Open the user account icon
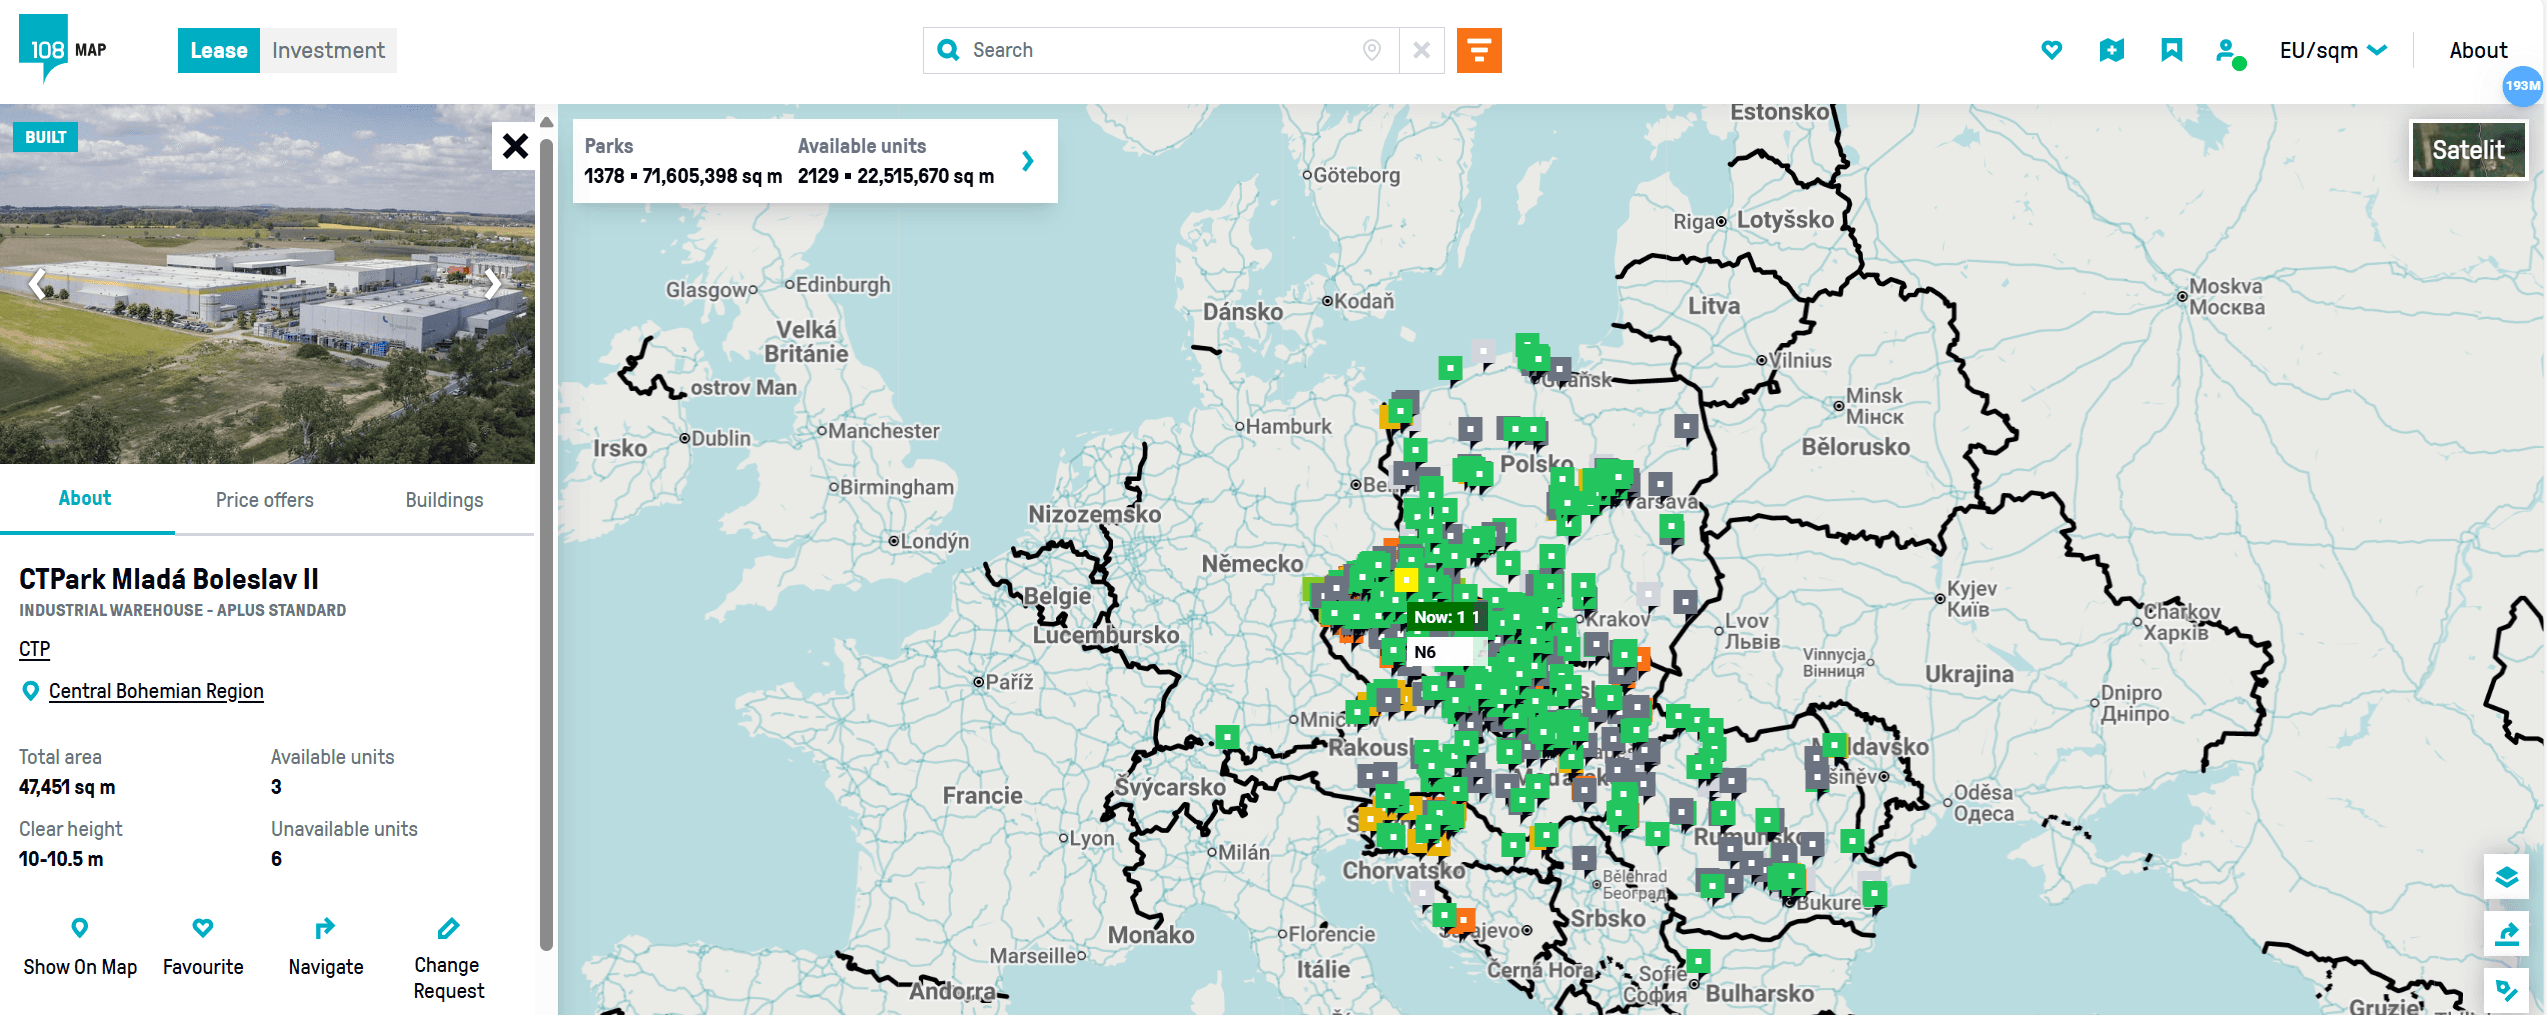 point(2227,51)
